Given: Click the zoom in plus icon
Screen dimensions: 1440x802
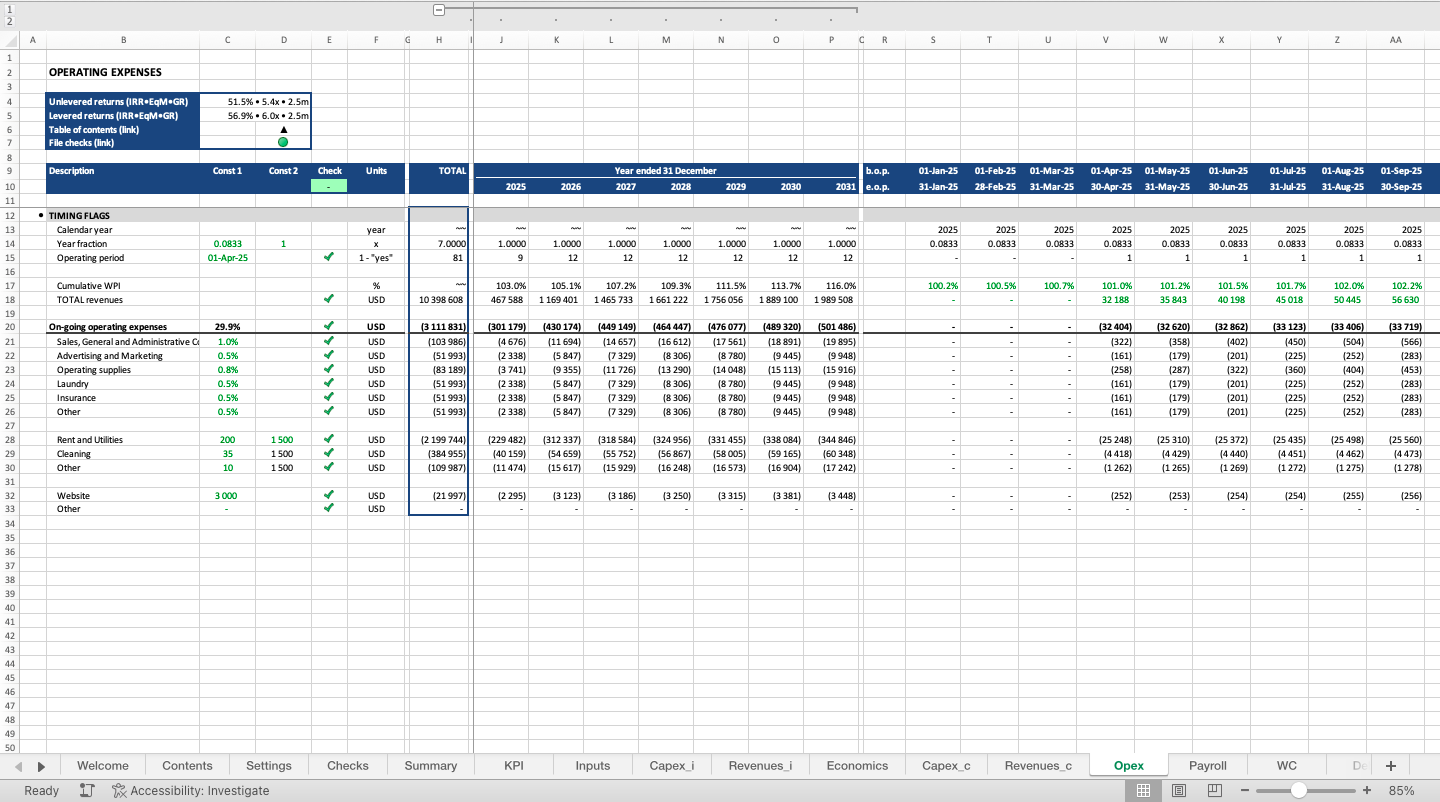Looking at the screenshot, I should pos(1368,790).
